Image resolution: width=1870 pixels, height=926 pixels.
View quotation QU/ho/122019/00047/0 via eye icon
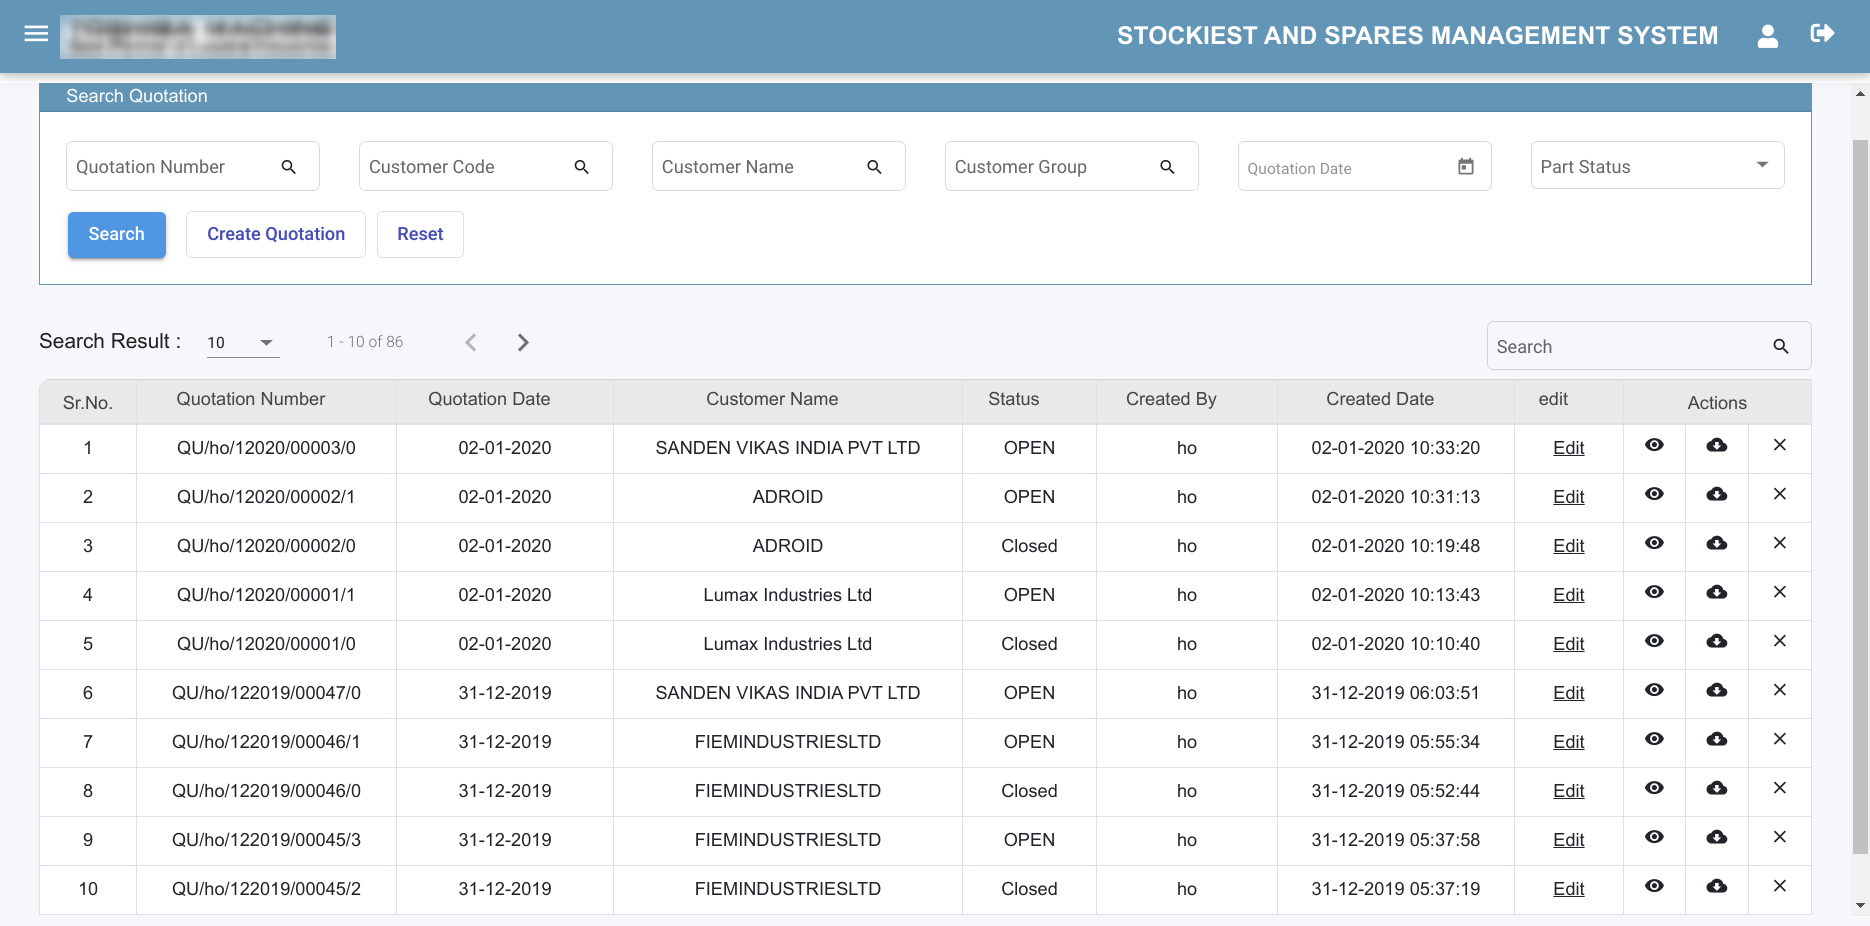click(1655, 690)
